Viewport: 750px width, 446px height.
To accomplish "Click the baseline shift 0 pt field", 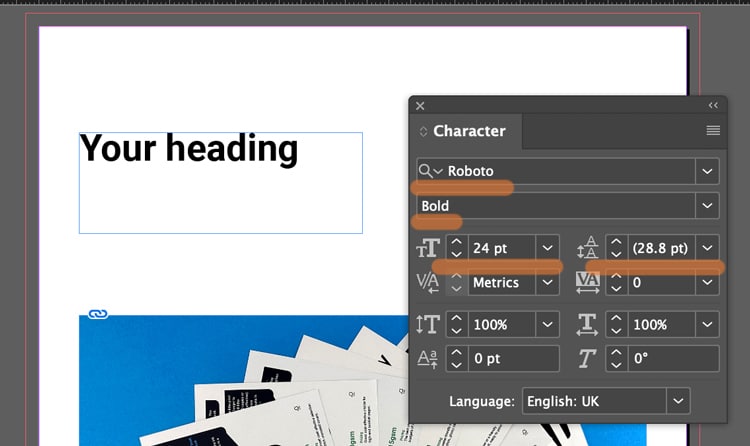I will point(513,358).
